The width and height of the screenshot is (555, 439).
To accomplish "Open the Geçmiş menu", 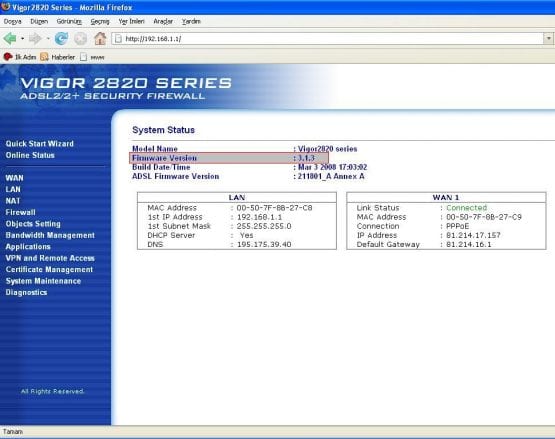I will coord(100,22).
